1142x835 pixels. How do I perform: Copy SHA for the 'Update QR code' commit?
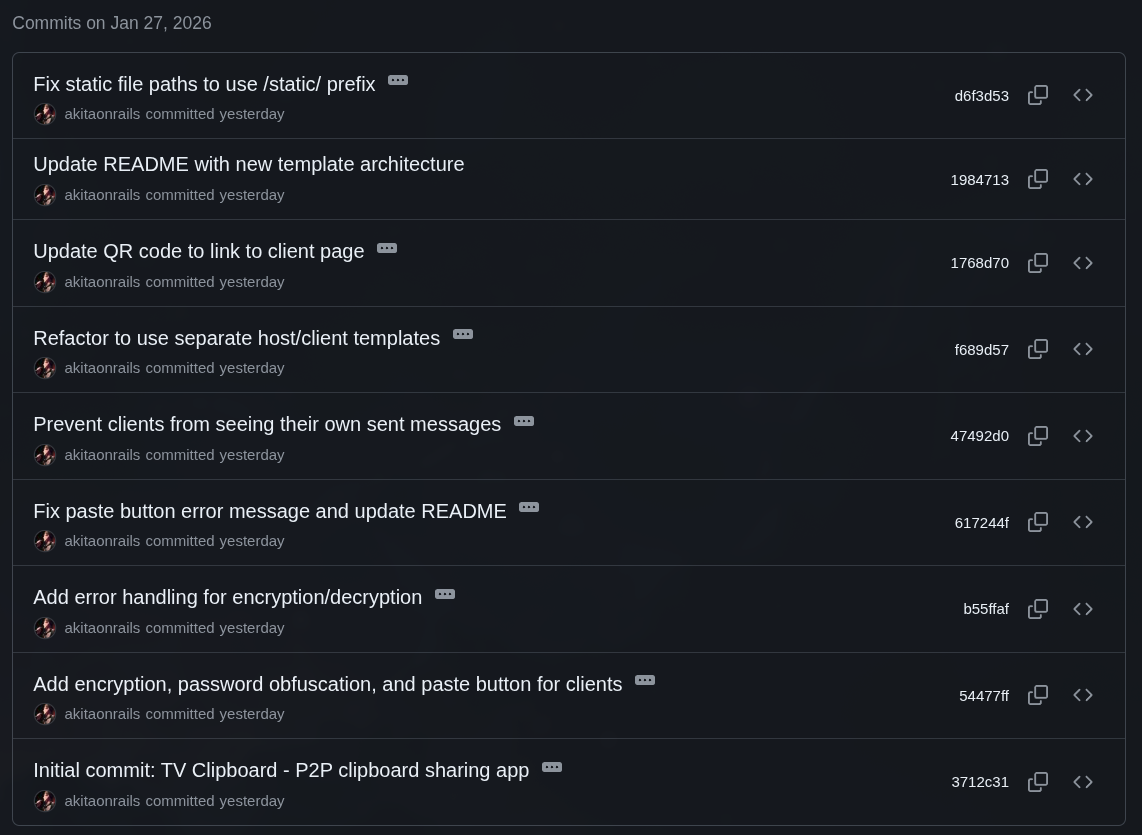[x=1038, y=262]
